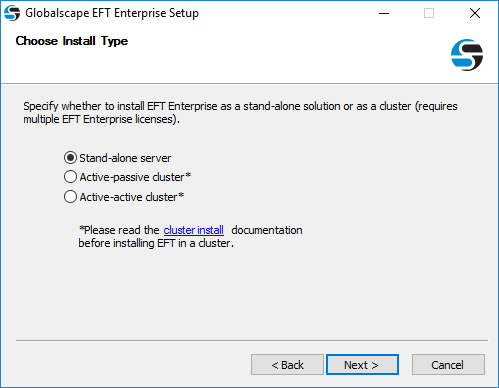The width and height of the screenshot is (499, 388).
Task: Click the "Specify whether to install" description text
Action: click(x=240, y=112)
